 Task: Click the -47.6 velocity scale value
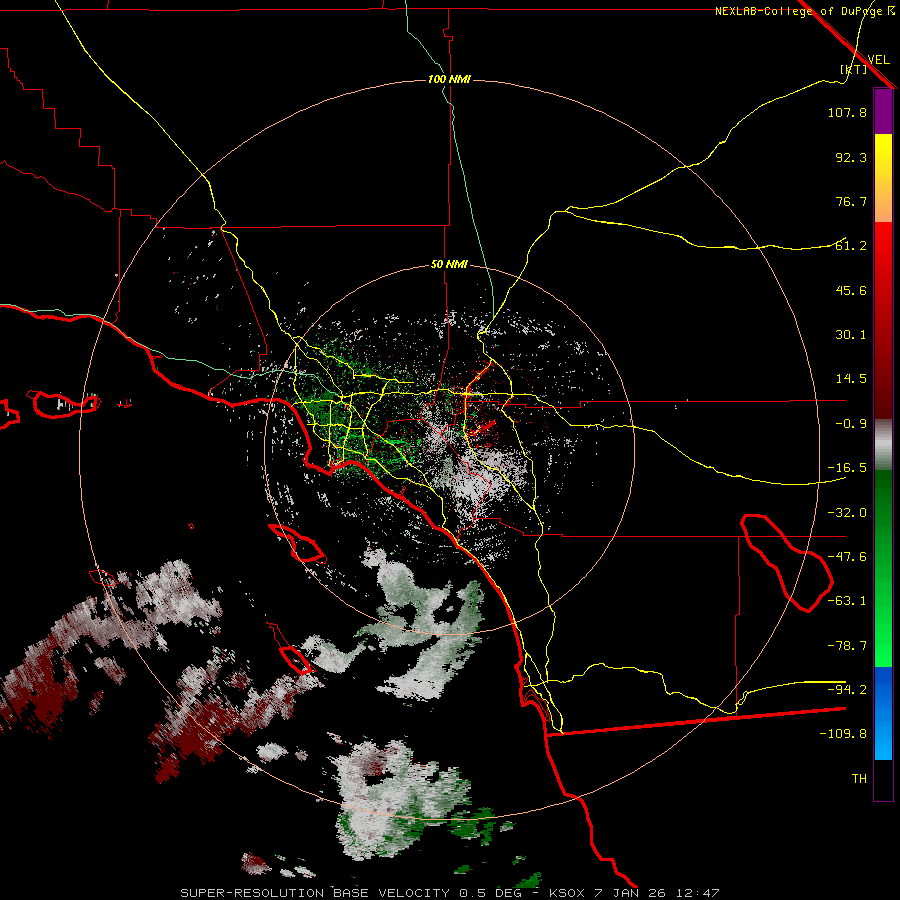[847, 557]
